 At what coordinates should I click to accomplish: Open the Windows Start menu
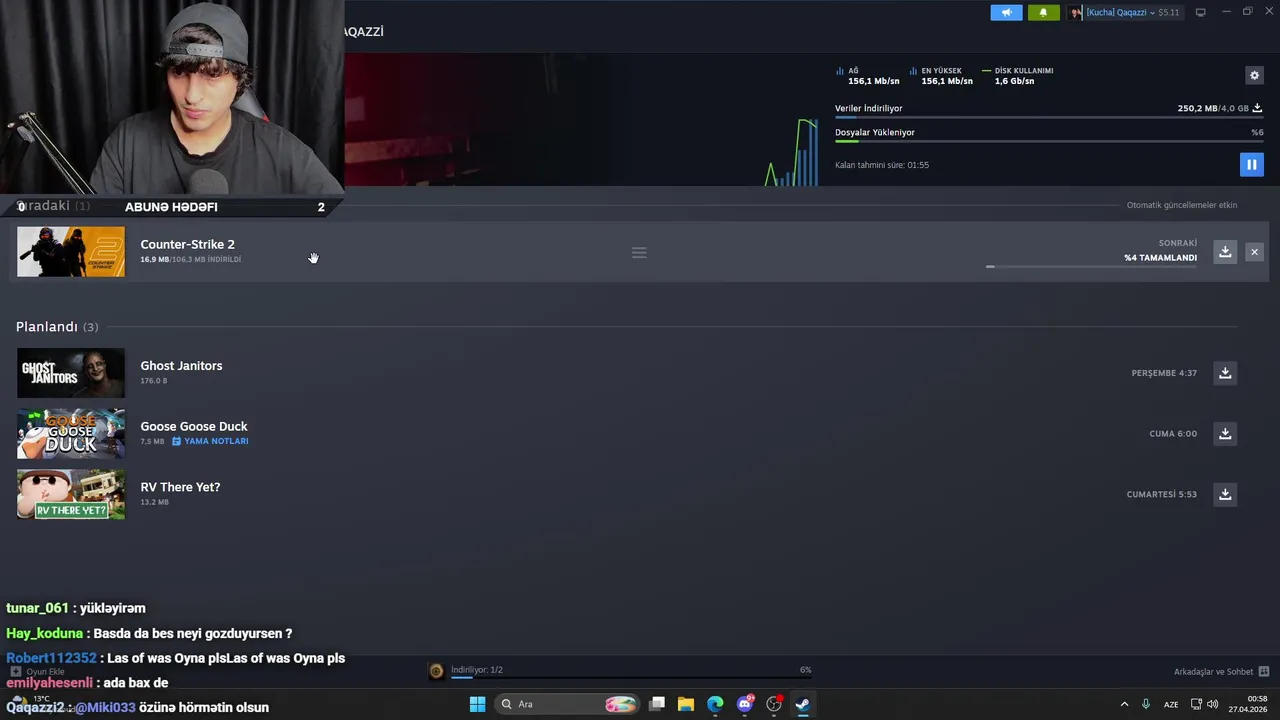point(477,704)
